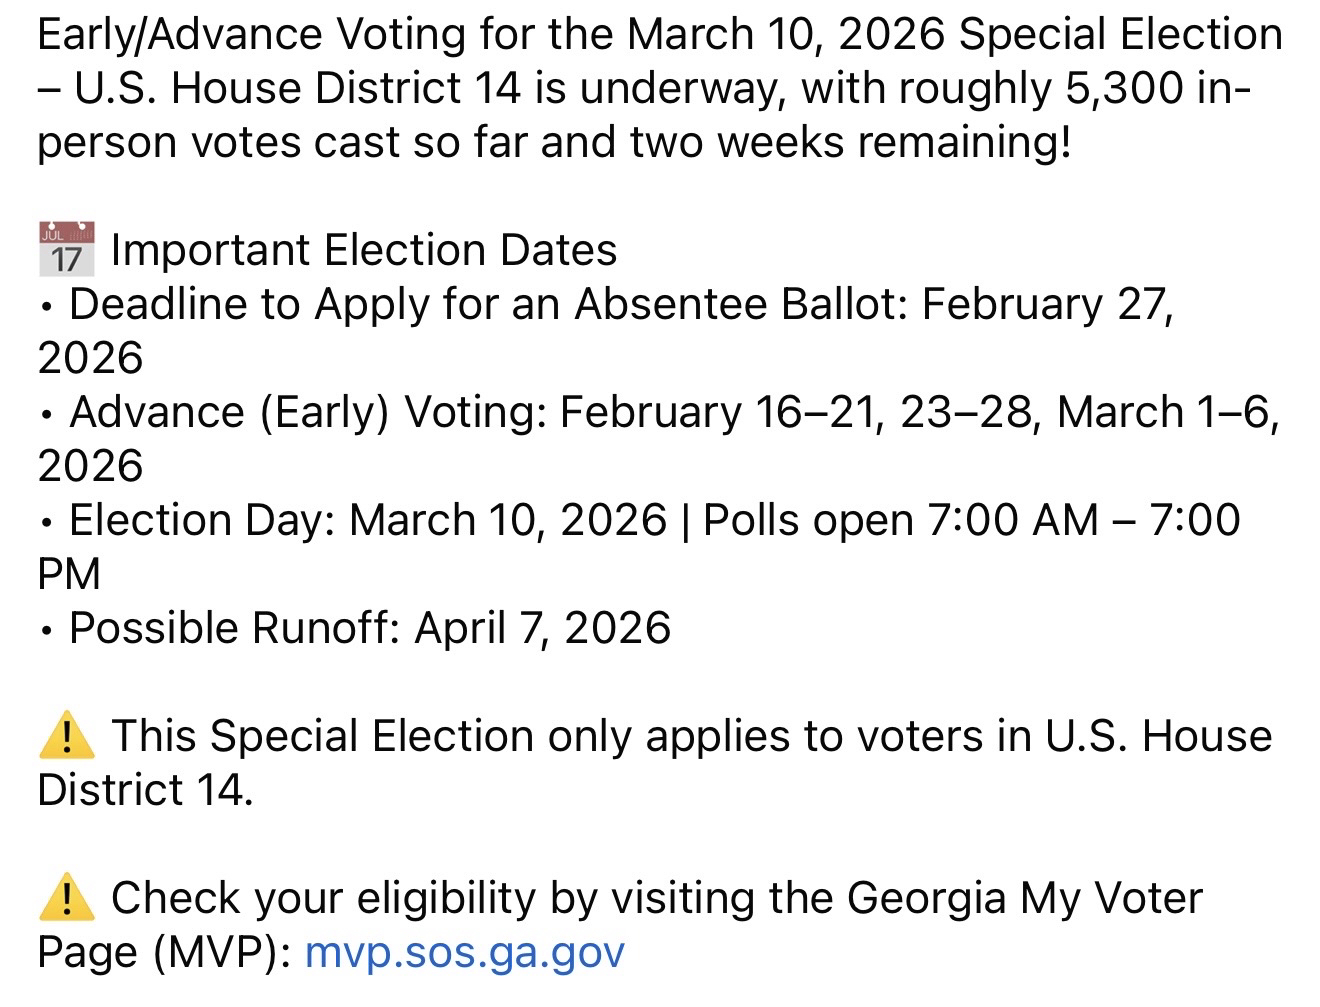Click the "Election Day: March 10, 2026" text

coord(367,520)
